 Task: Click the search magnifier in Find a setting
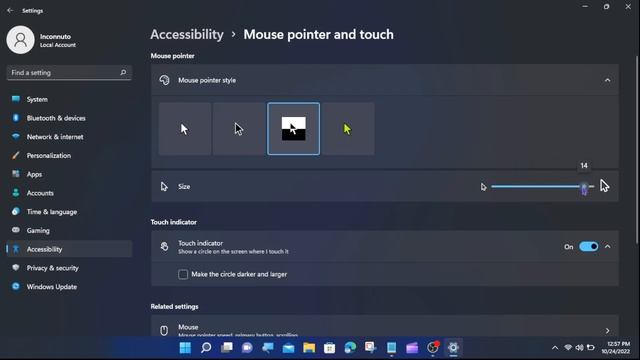click(x=123, y=72)
